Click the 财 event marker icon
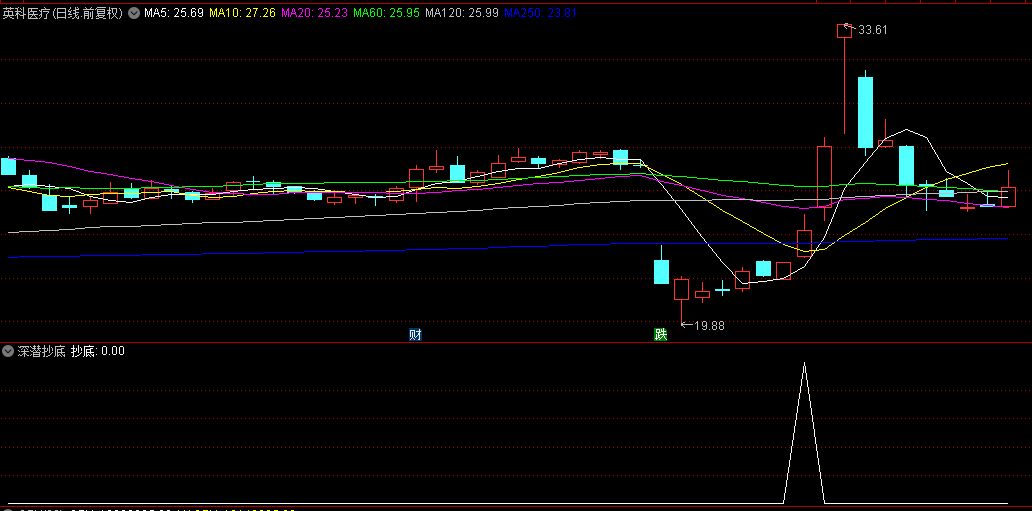 [415, 335]
